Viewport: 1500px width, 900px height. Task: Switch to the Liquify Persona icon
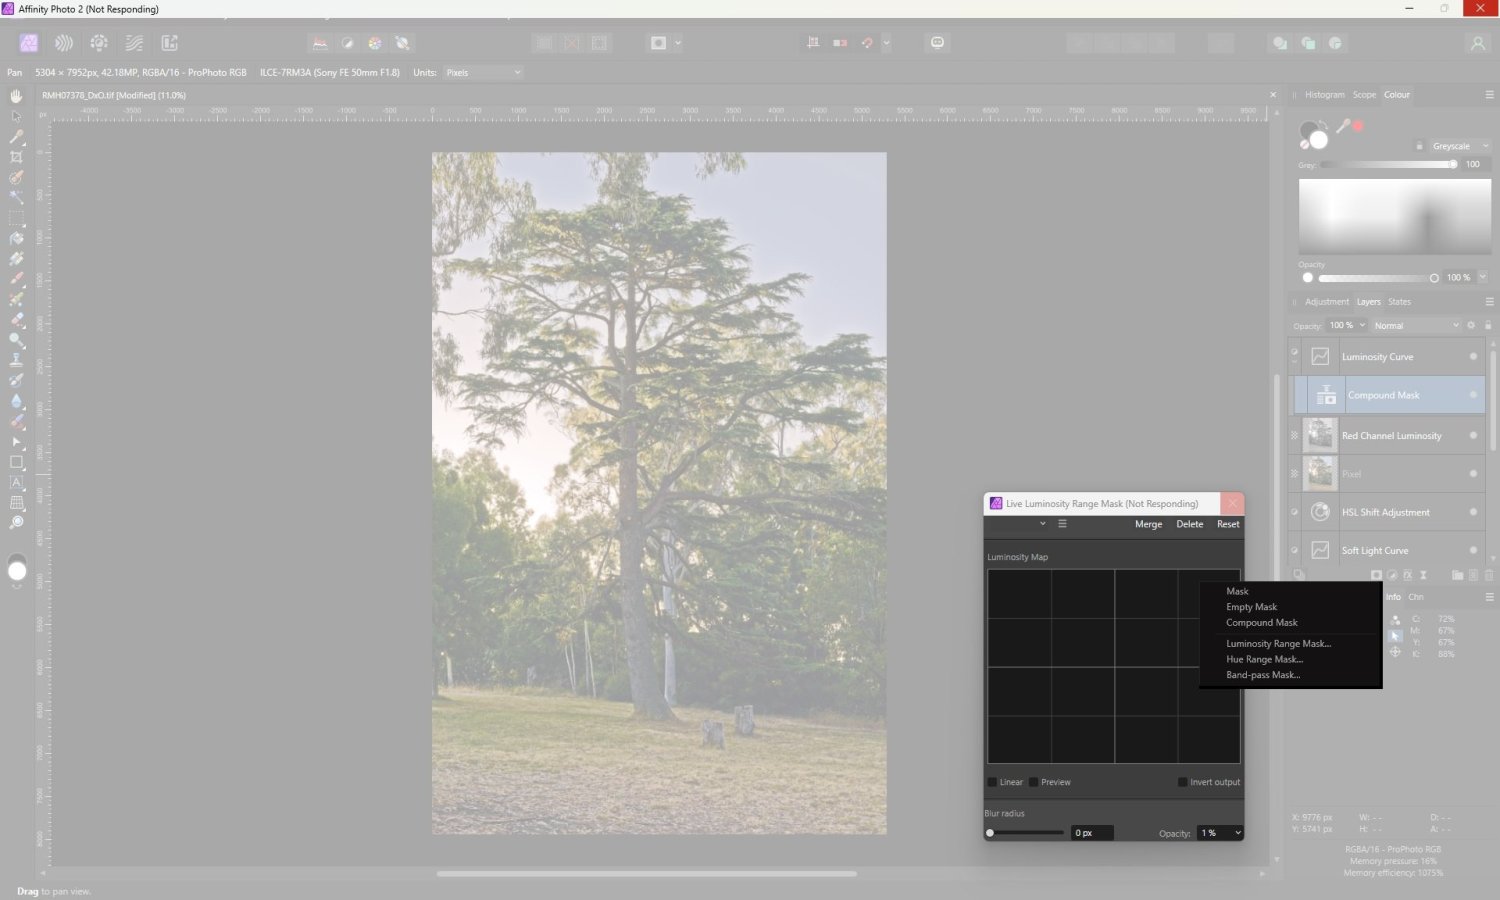(x=64, y=43)
